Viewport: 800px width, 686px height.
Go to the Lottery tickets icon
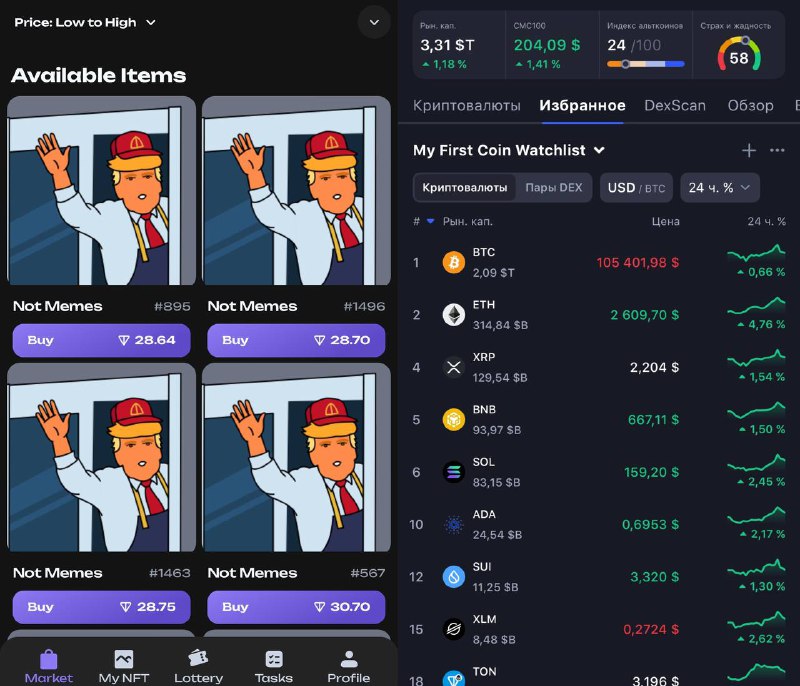point(198,658)
